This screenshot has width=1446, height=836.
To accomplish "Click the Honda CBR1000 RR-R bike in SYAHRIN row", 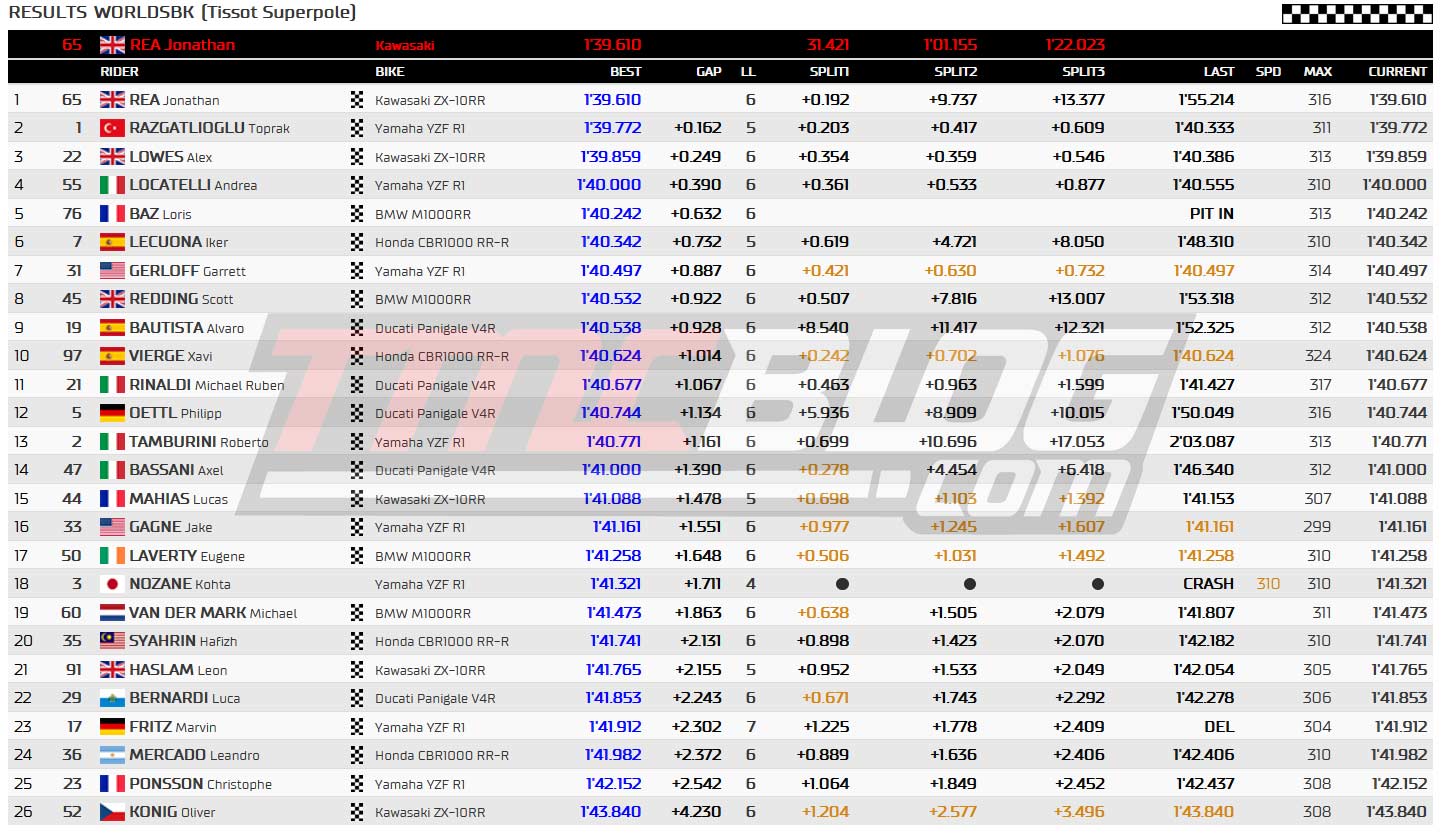I will [442, 641].
